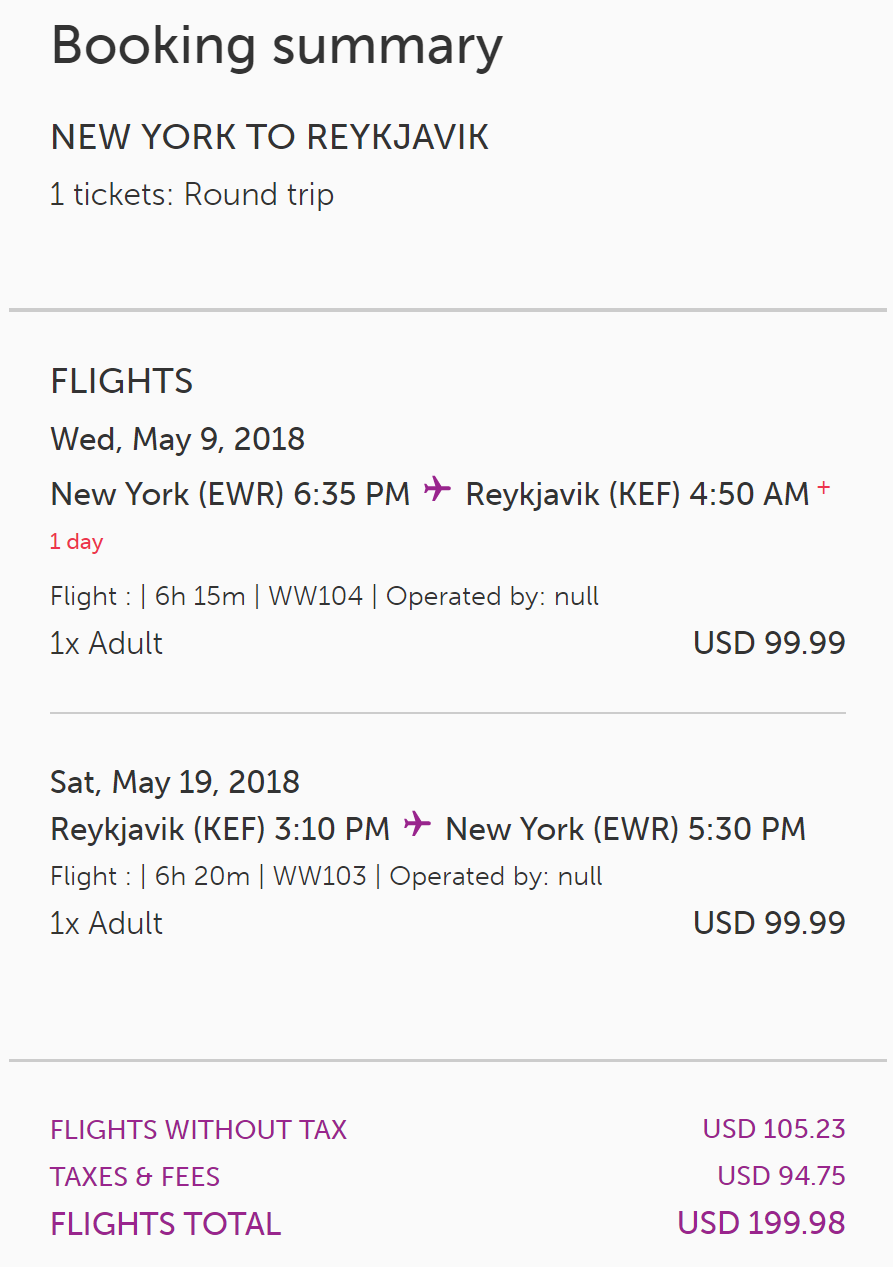Viewport: 893px width, 1267px height.
Task: Click NEW YORK TO REYKJAVIK route title
Action: [269, 138]
